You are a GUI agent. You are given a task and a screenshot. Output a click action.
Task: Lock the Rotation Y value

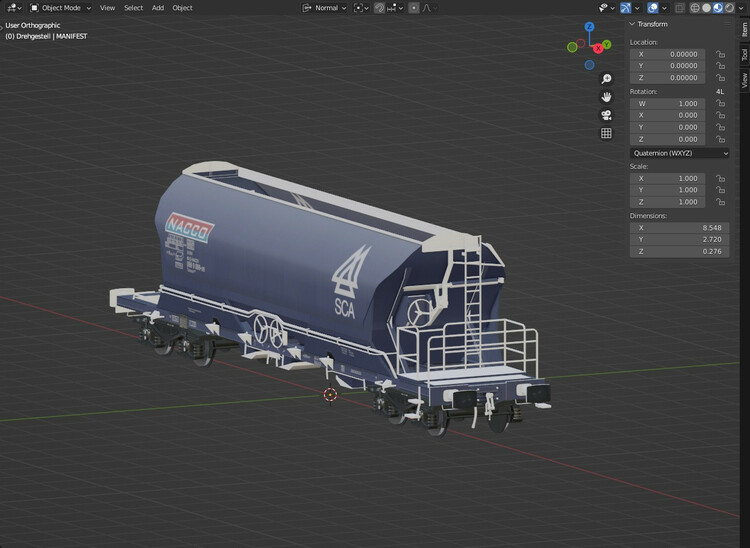720,127
